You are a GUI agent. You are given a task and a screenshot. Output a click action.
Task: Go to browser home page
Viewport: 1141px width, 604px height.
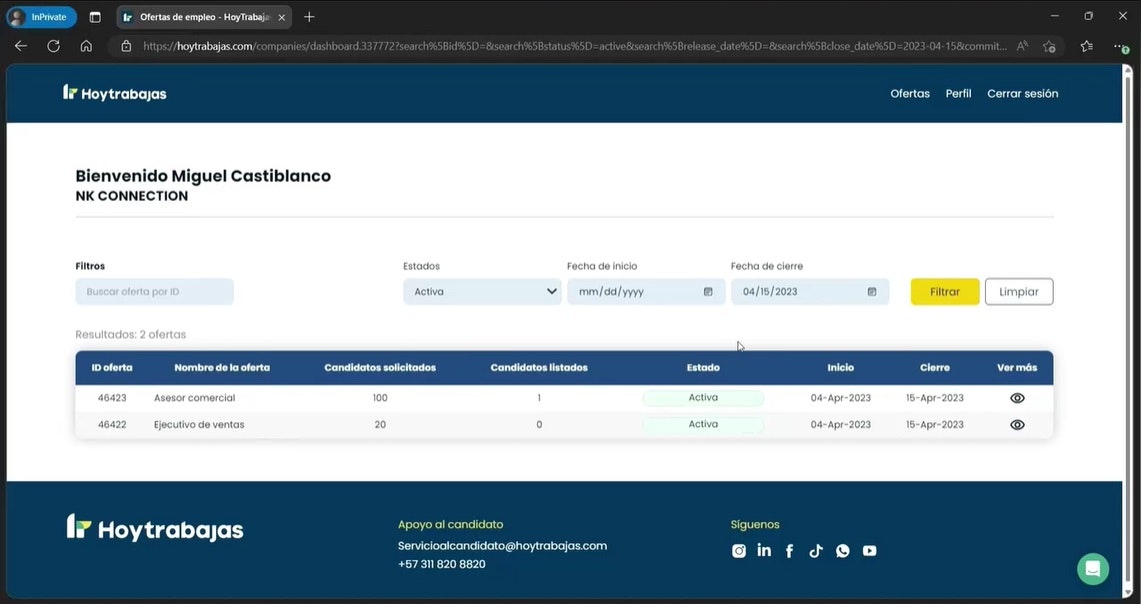(86, 46)
